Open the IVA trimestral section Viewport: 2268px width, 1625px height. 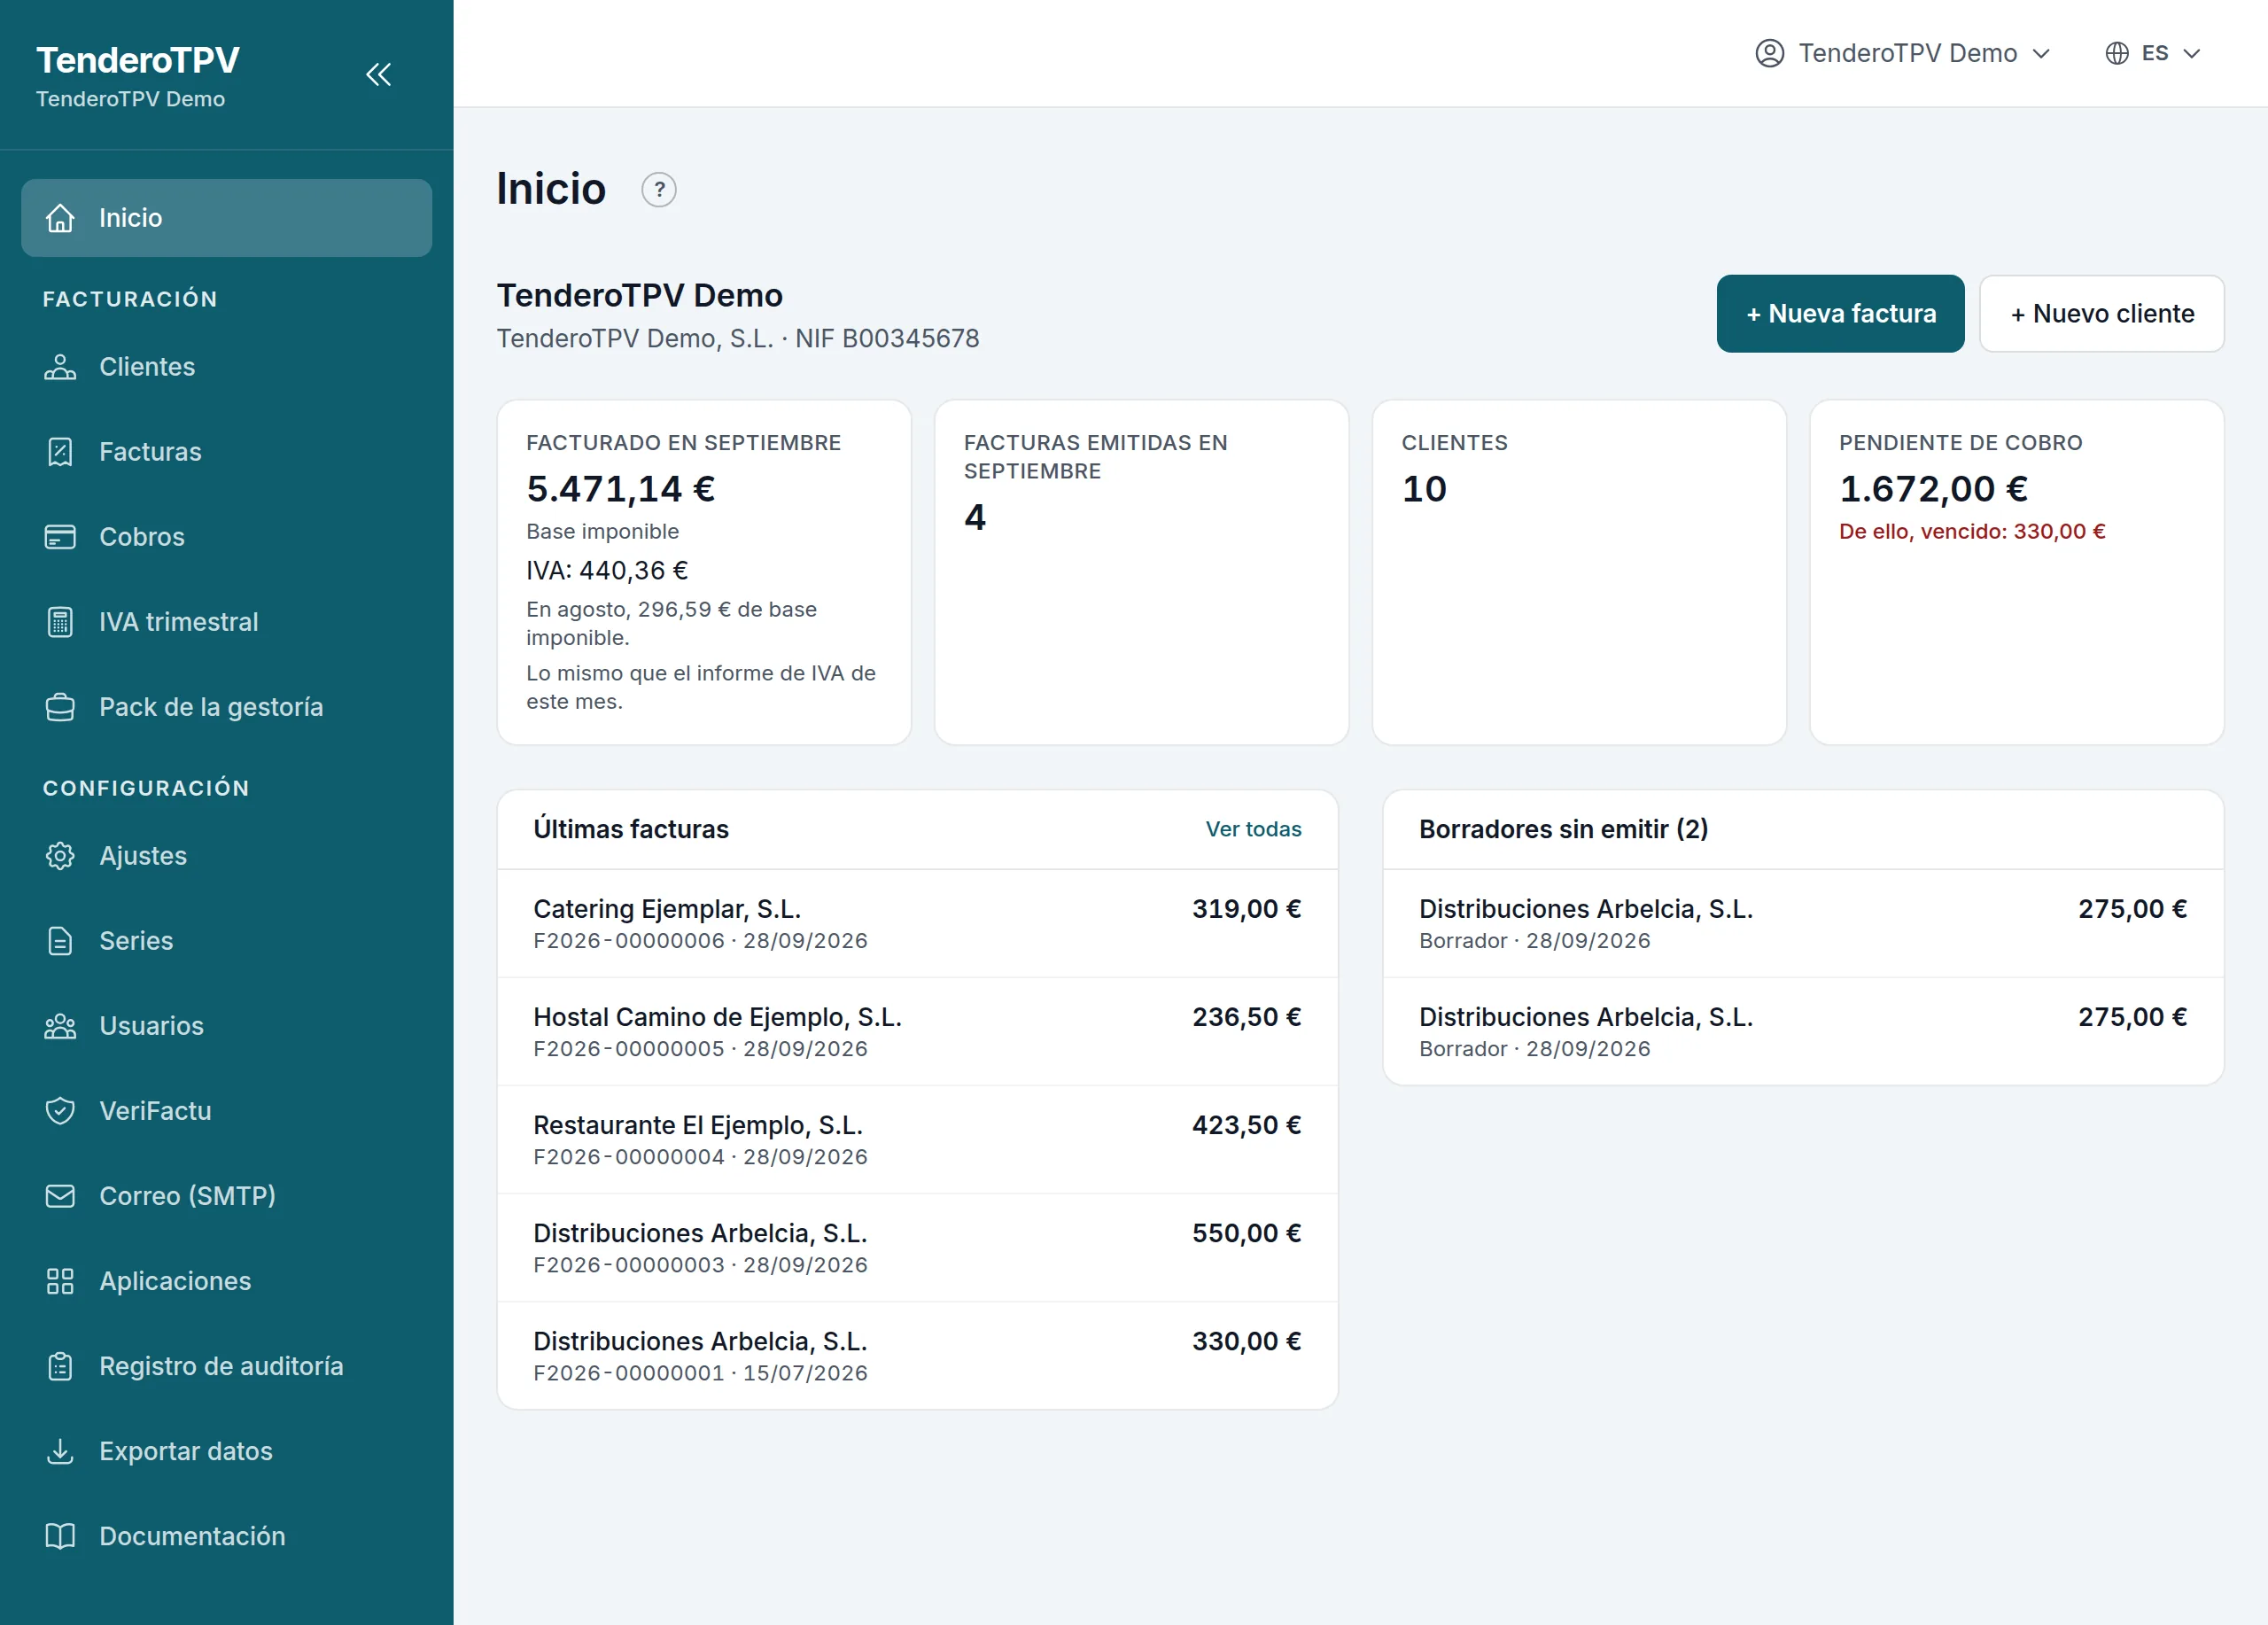coord(227,622)
